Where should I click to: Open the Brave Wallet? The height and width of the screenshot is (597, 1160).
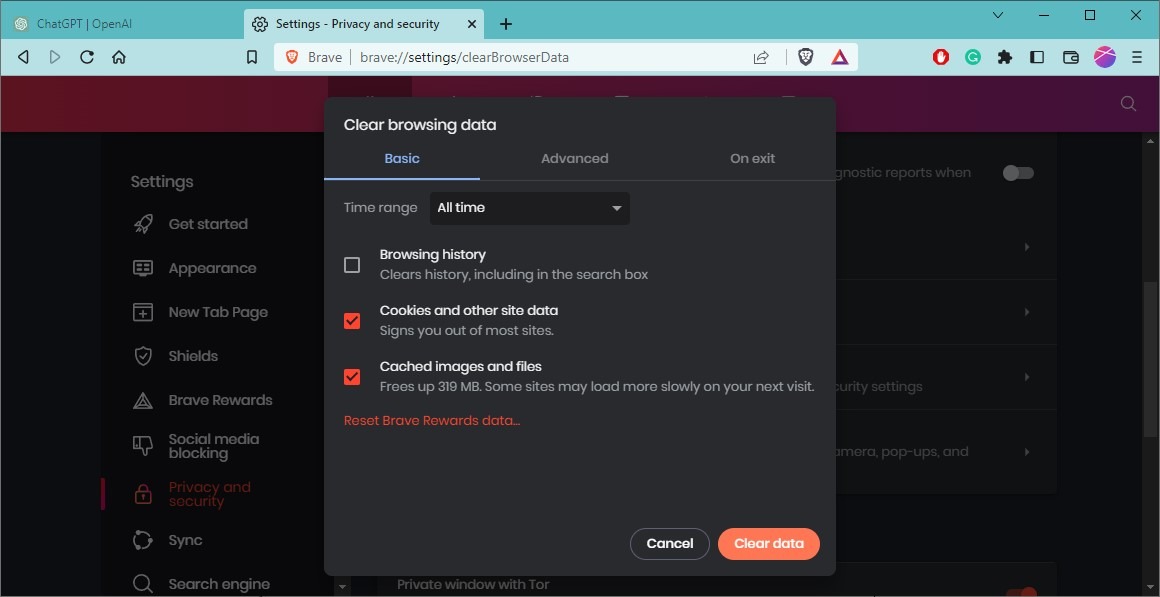[1070, 57]
